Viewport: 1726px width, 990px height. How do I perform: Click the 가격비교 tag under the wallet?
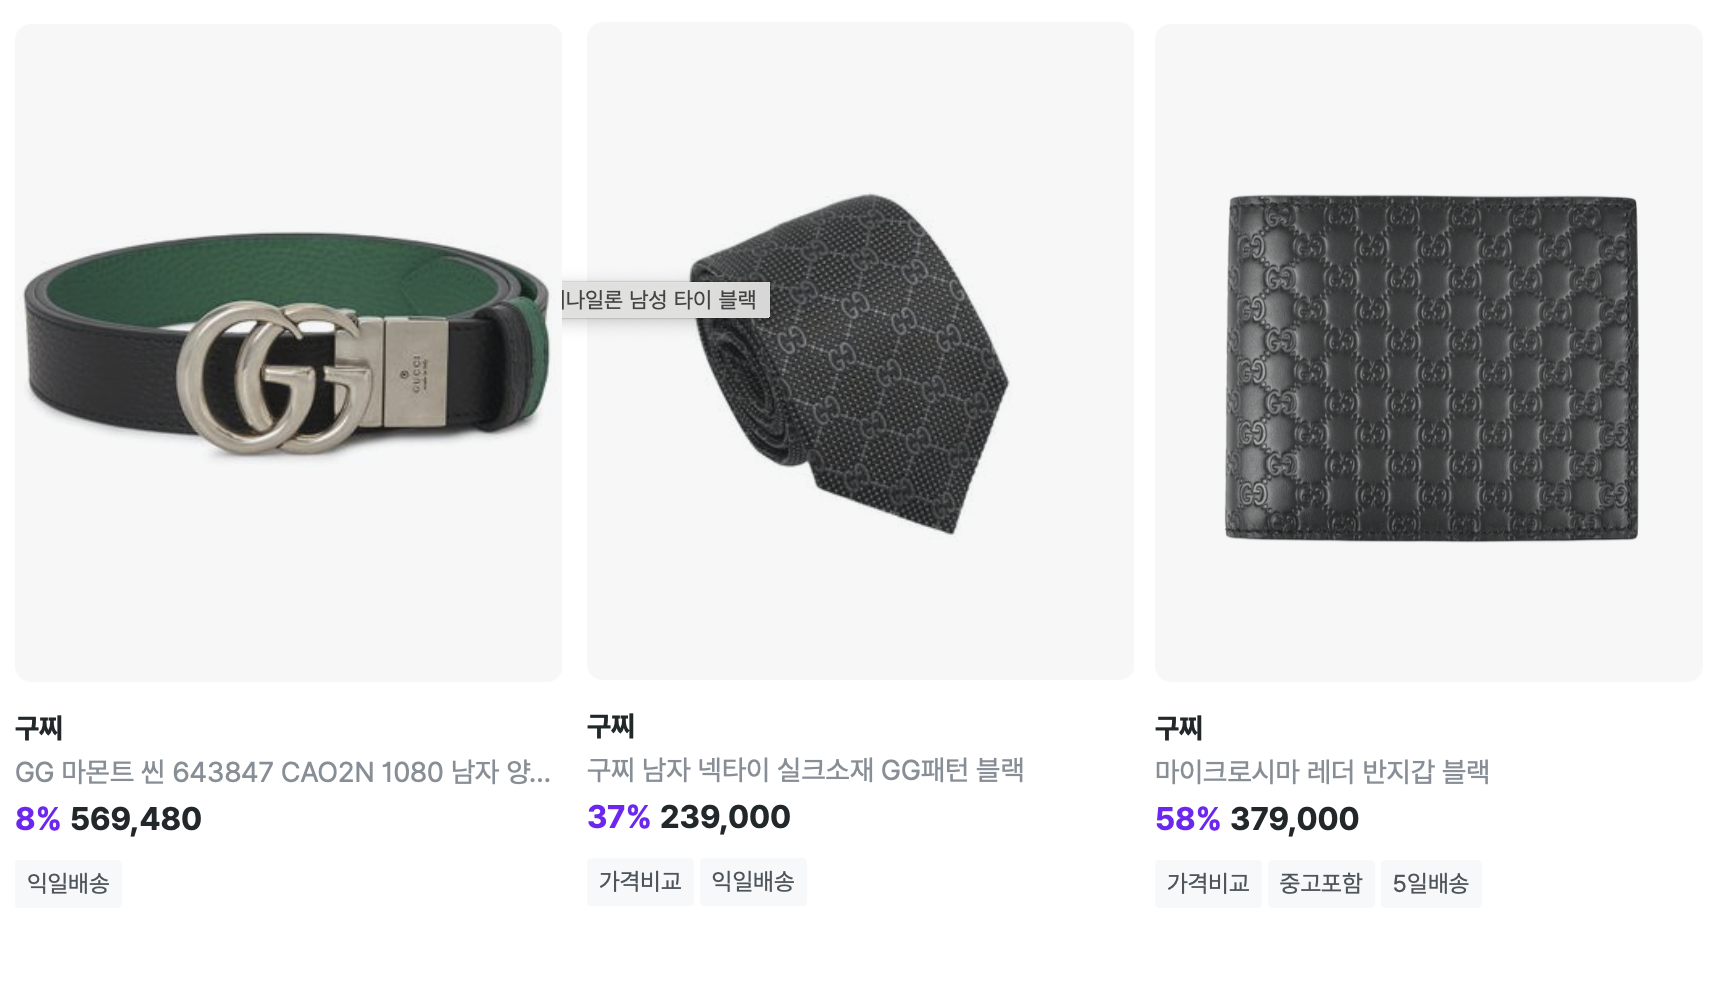1208,884
